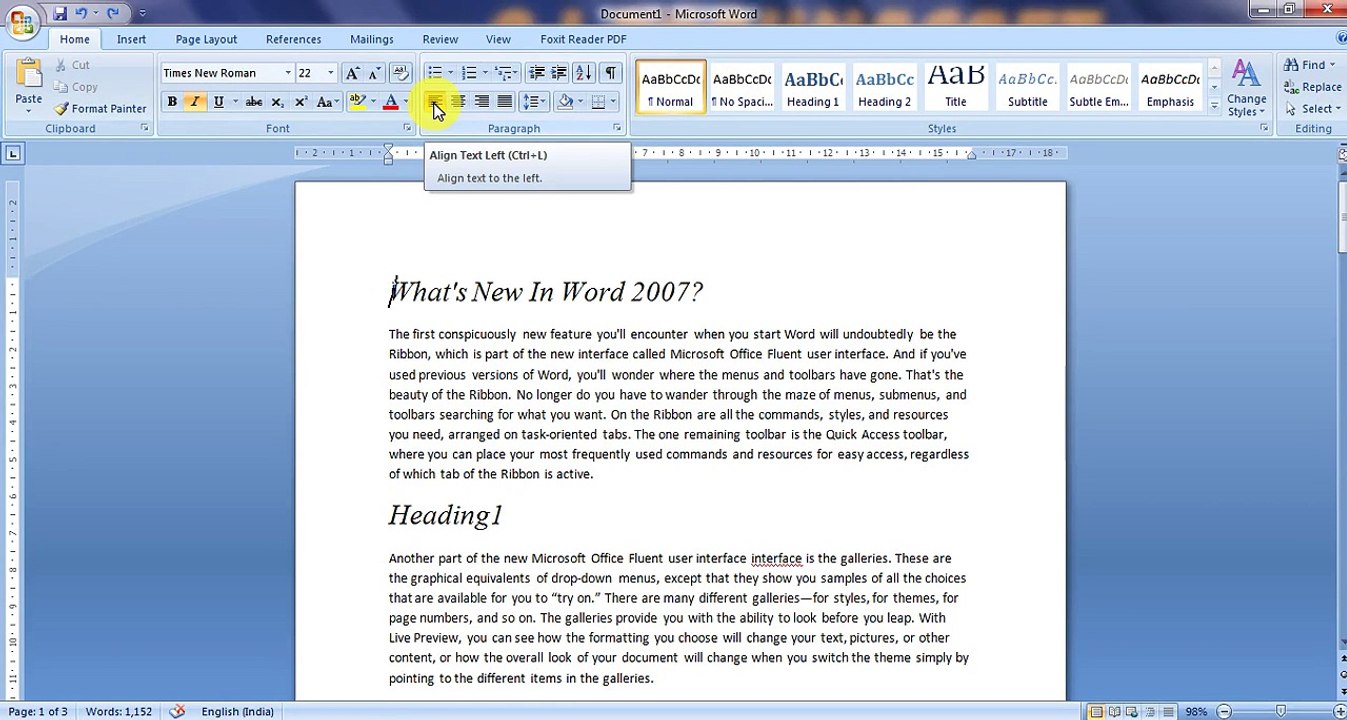Toggle superscript formatting

300,102
